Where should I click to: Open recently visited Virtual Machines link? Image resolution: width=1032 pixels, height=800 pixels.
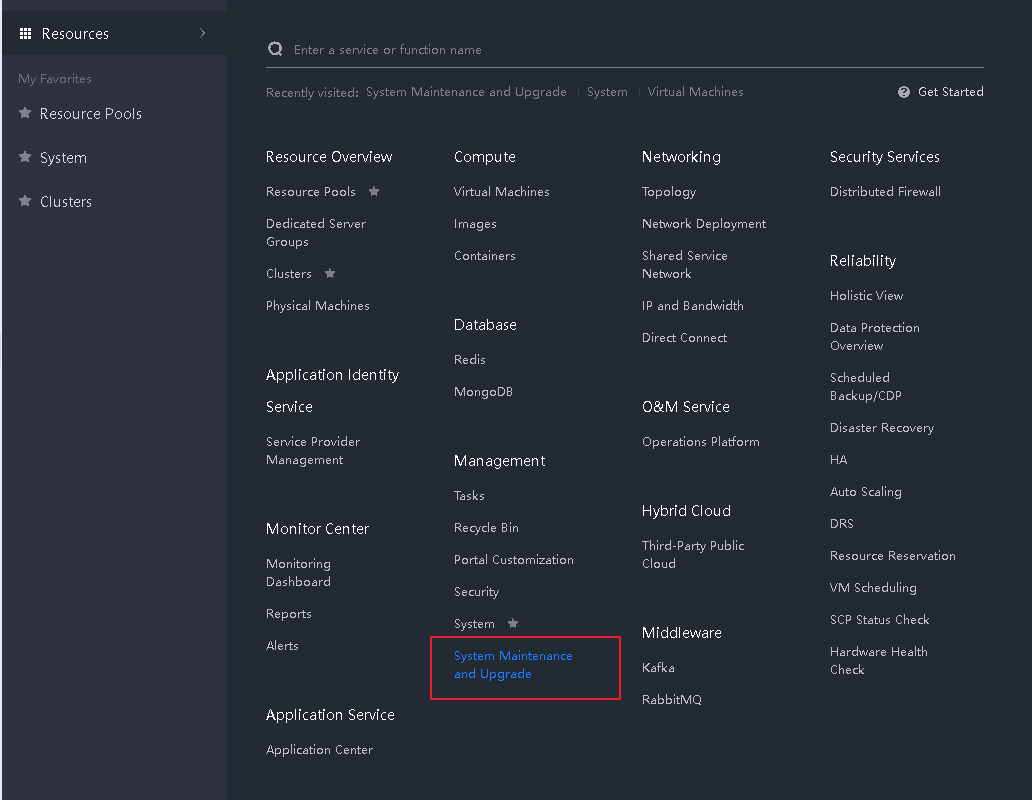tap(695, 92)
